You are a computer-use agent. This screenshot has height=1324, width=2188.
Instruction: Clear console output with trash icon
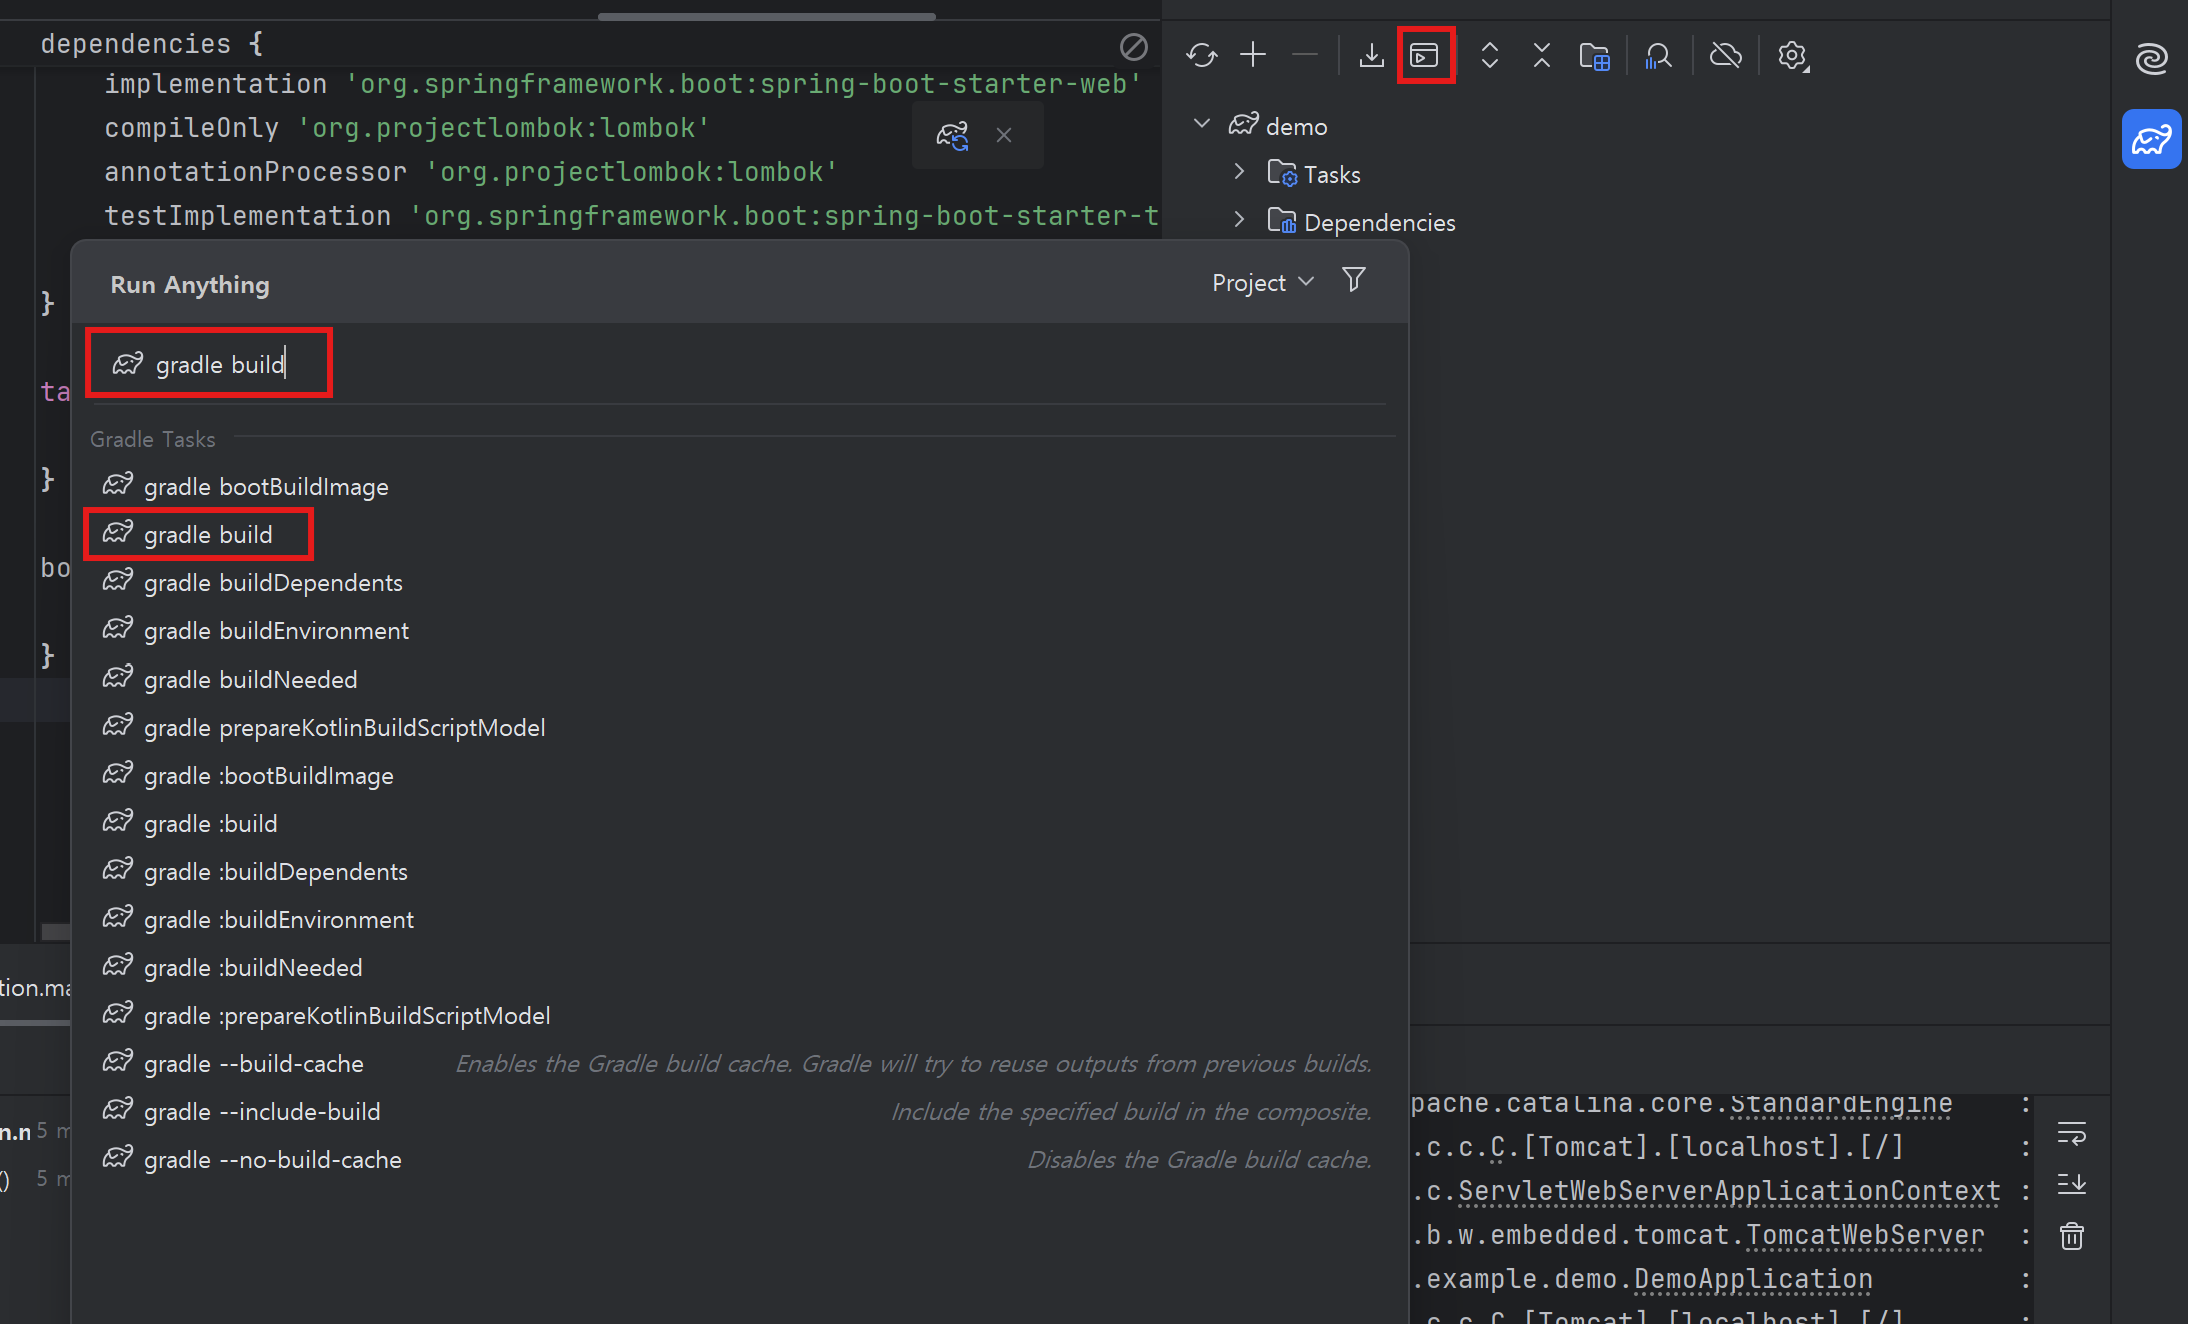pos(2071,1237)
